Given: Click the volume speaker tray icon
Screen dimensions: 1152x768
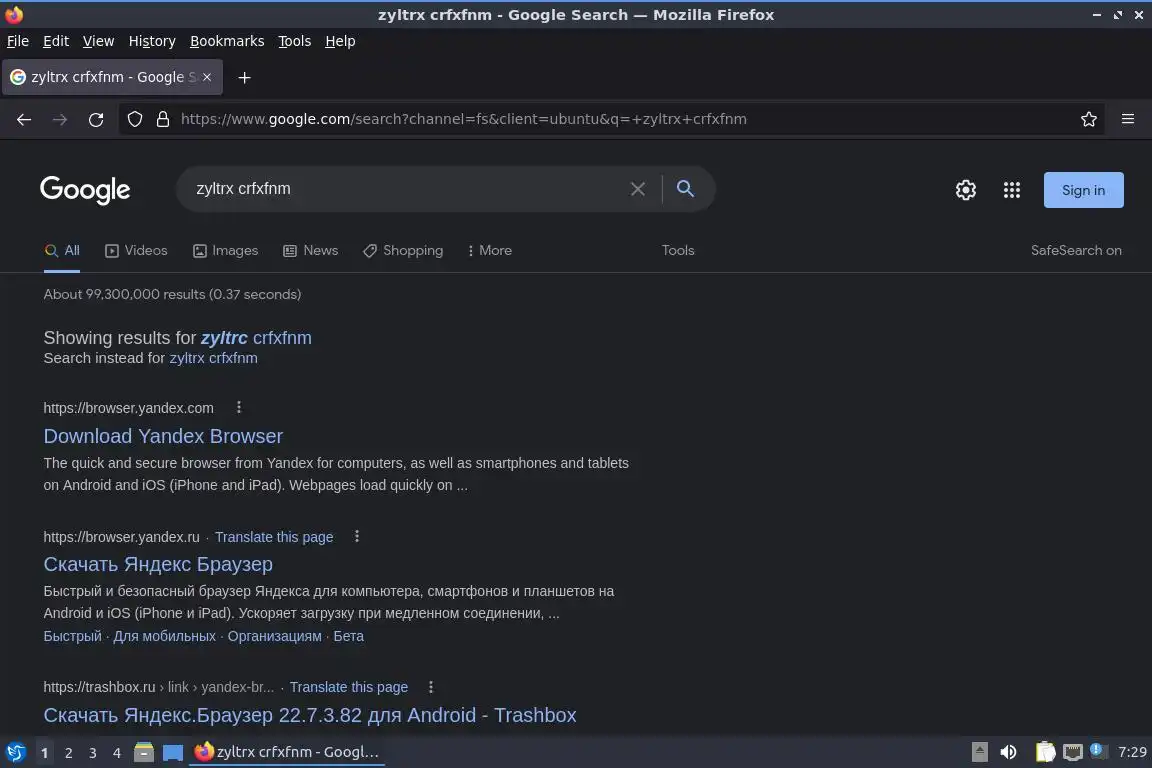Looking at the screenshot, I should click(x=1008, y=752).
